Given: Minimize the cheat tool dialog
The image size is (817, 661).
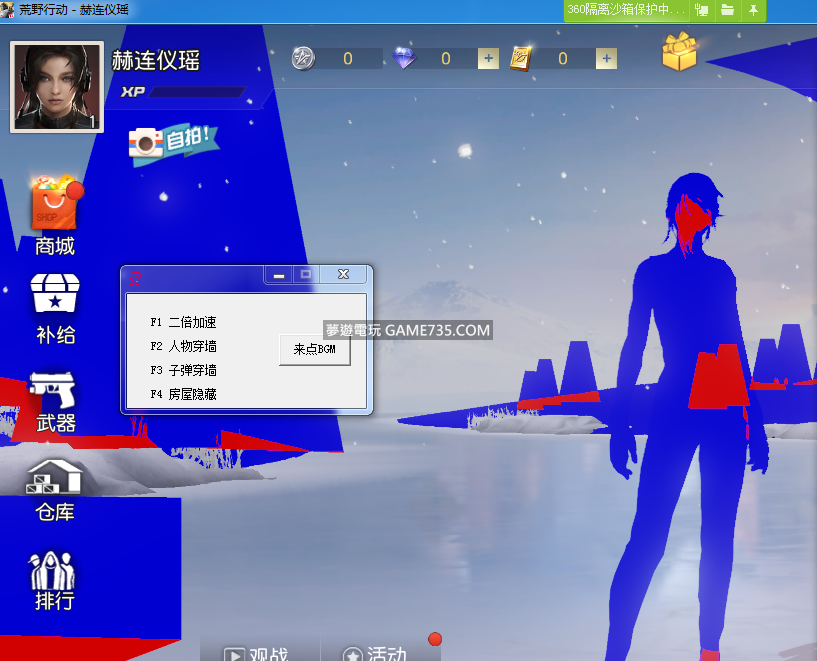Looking at the screenshot, I should [279, 275].
